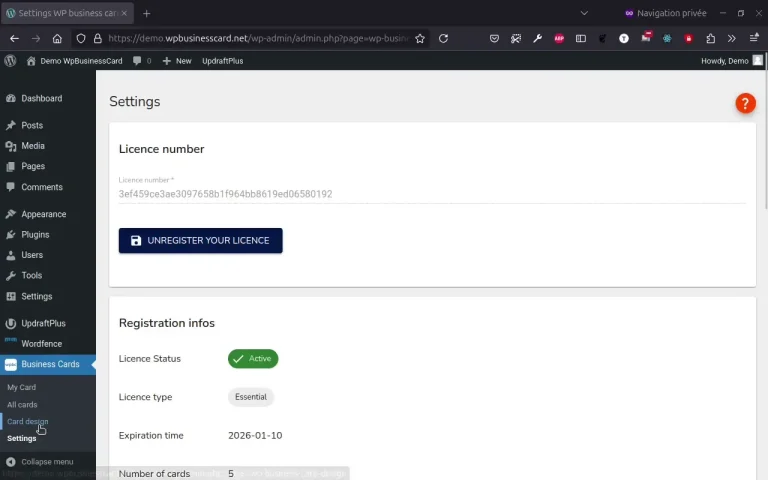The width and height of the screenshot is (768, 480).
Task: Close the Settings WP business card tab
Action: point(124,13)
